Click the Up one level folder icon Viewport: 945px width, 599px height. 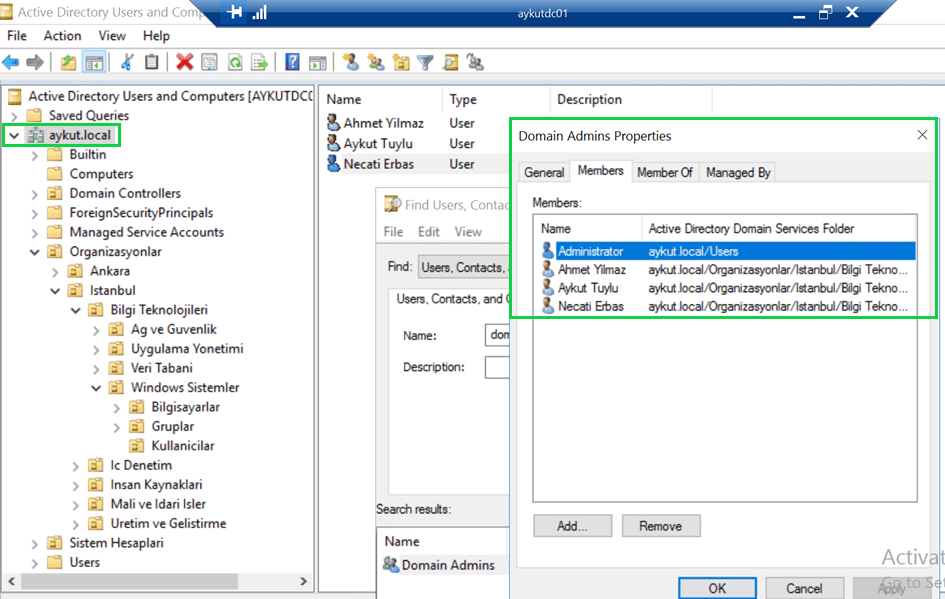point(68,63)
